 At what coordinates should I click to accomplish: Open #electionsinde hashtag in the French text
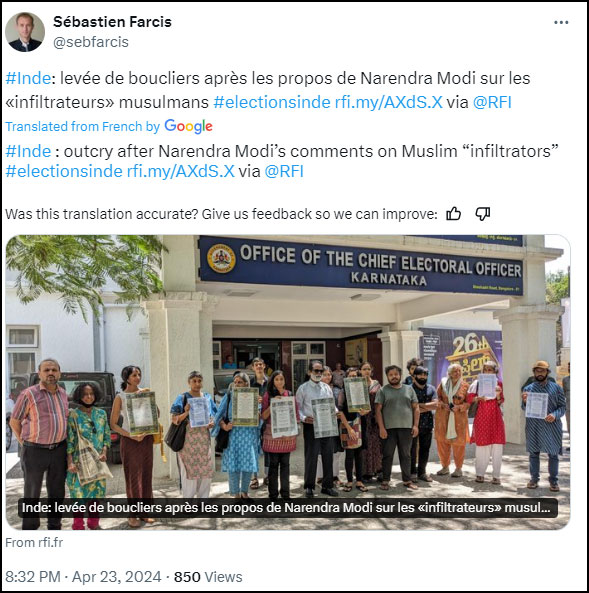coord(272,102)
